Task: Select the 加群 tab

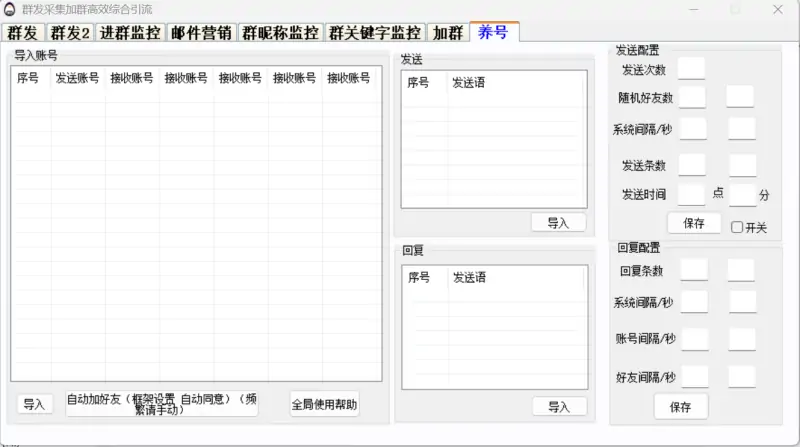Action: (447, 33)
